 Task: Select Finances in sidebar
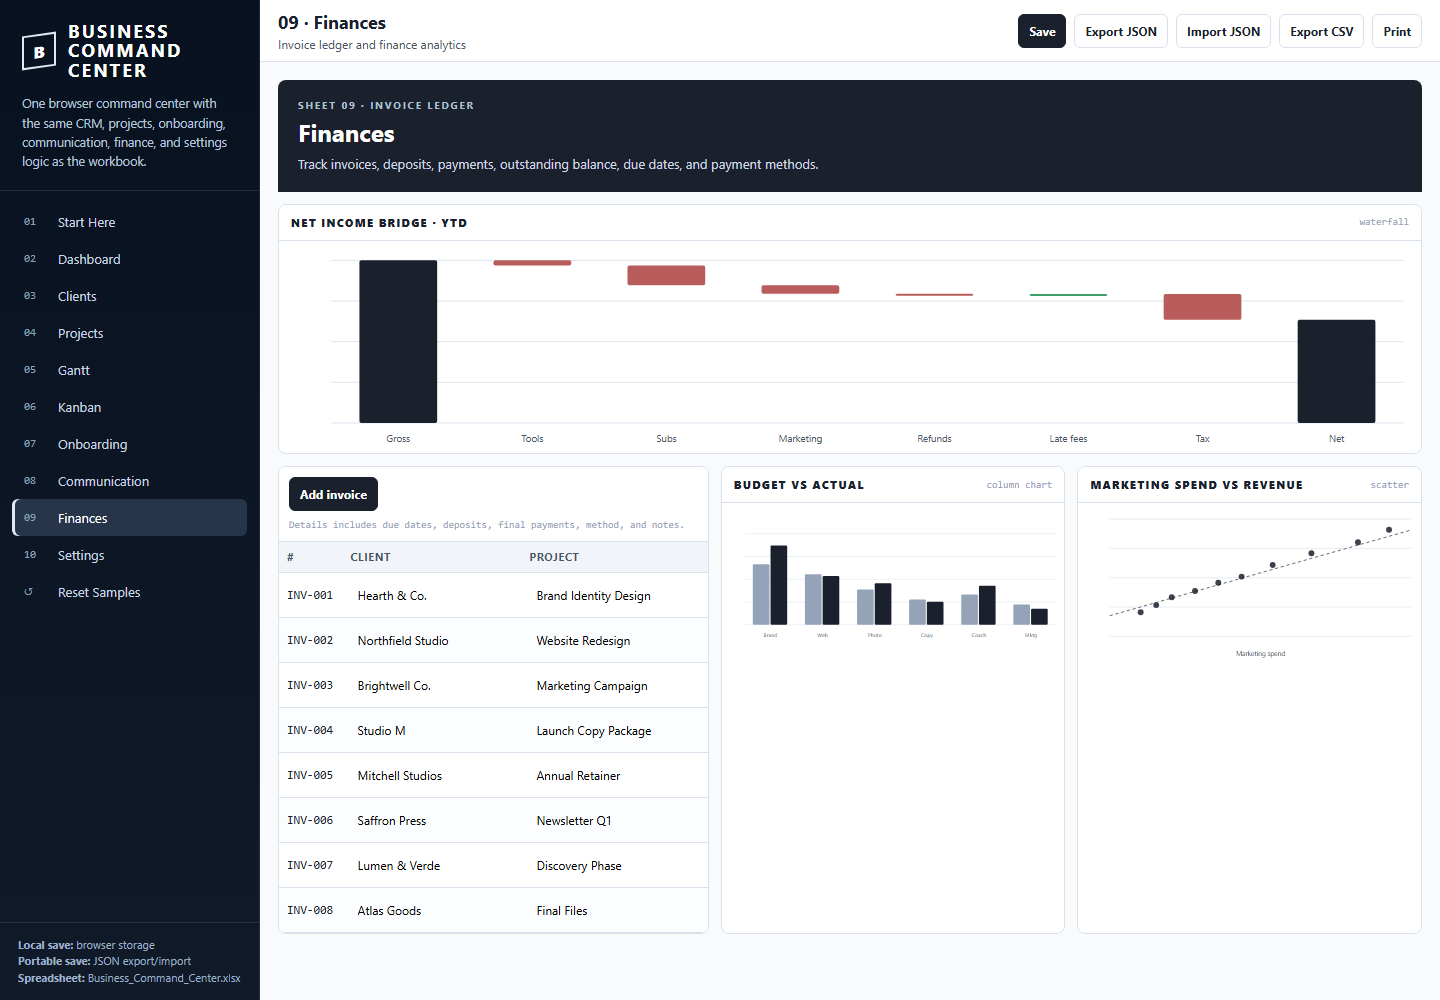(x=129, y=518)
